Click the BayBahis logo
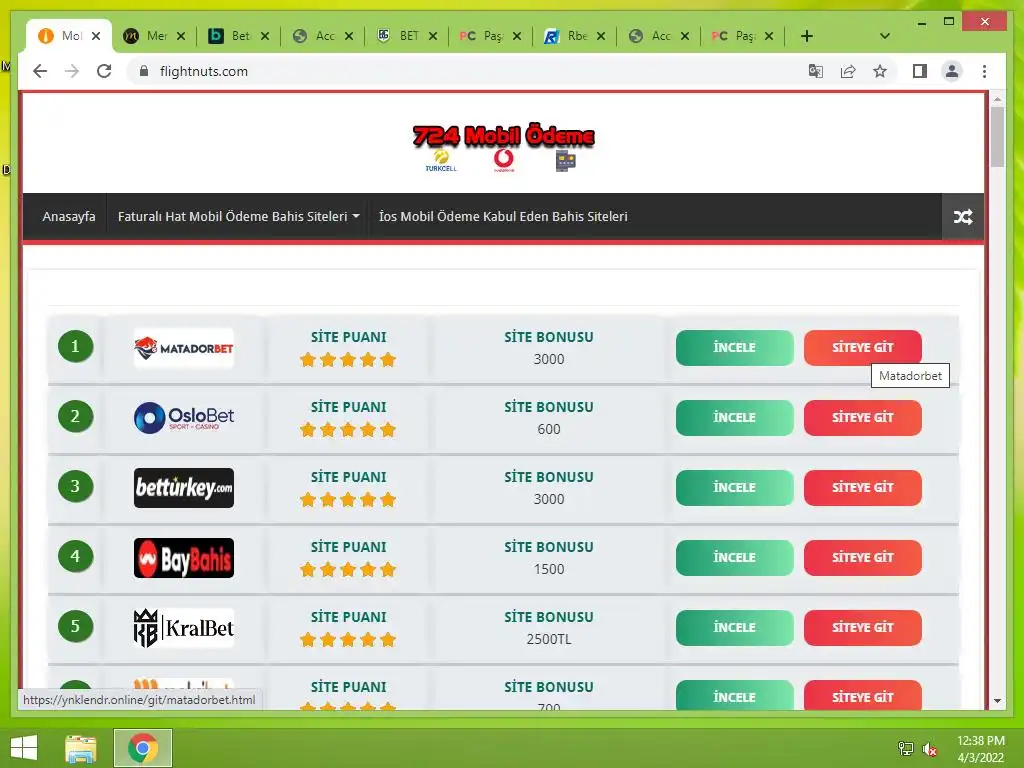The width and height of the screenshot is (1024, 768). (184, 558)
